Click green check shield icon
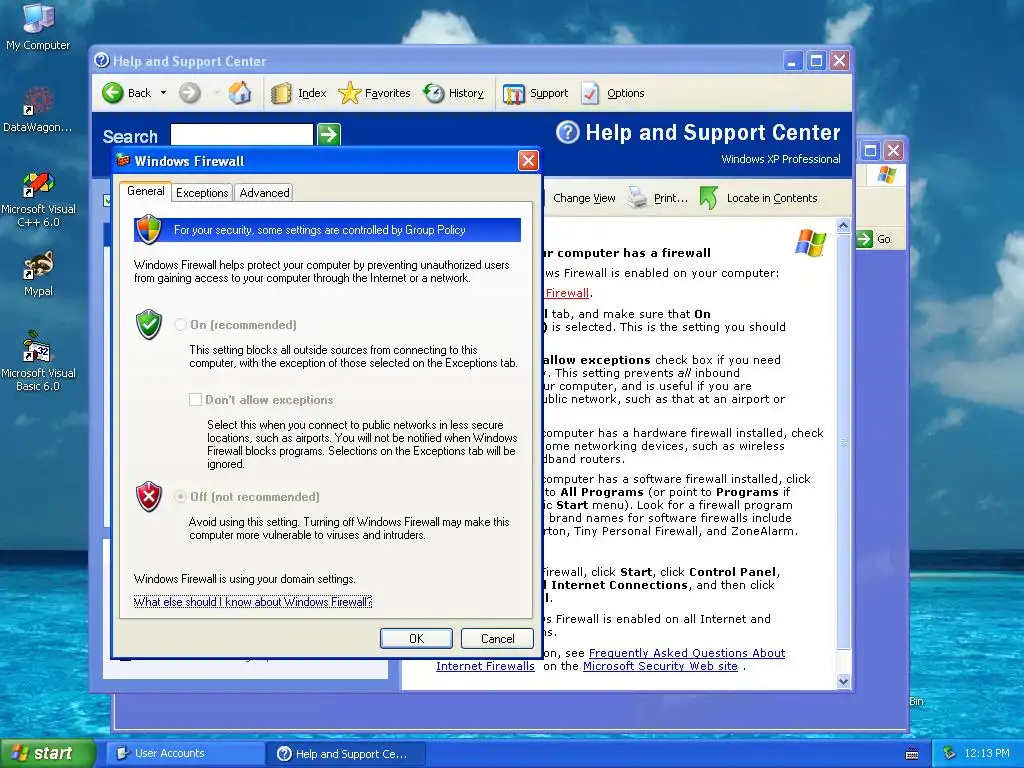The height and width of the screenshot is (768, 1024). [x=149, y=324]
